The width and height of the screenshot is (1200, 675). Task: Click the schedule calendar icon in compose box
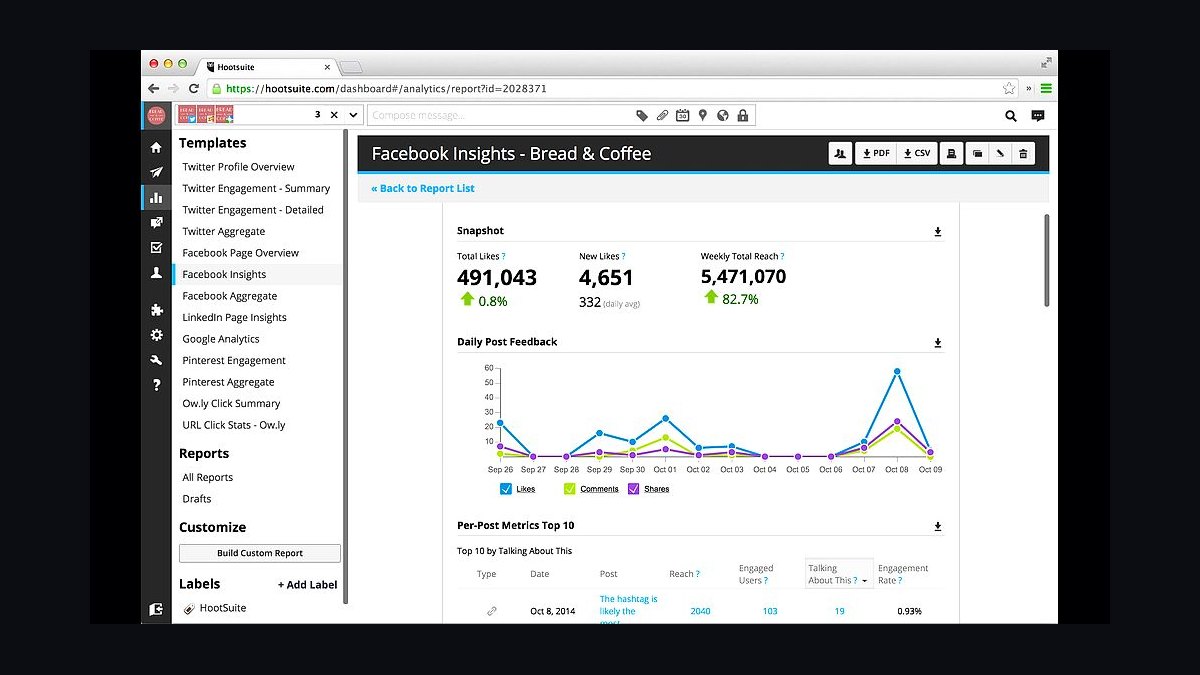pos(683,116)
